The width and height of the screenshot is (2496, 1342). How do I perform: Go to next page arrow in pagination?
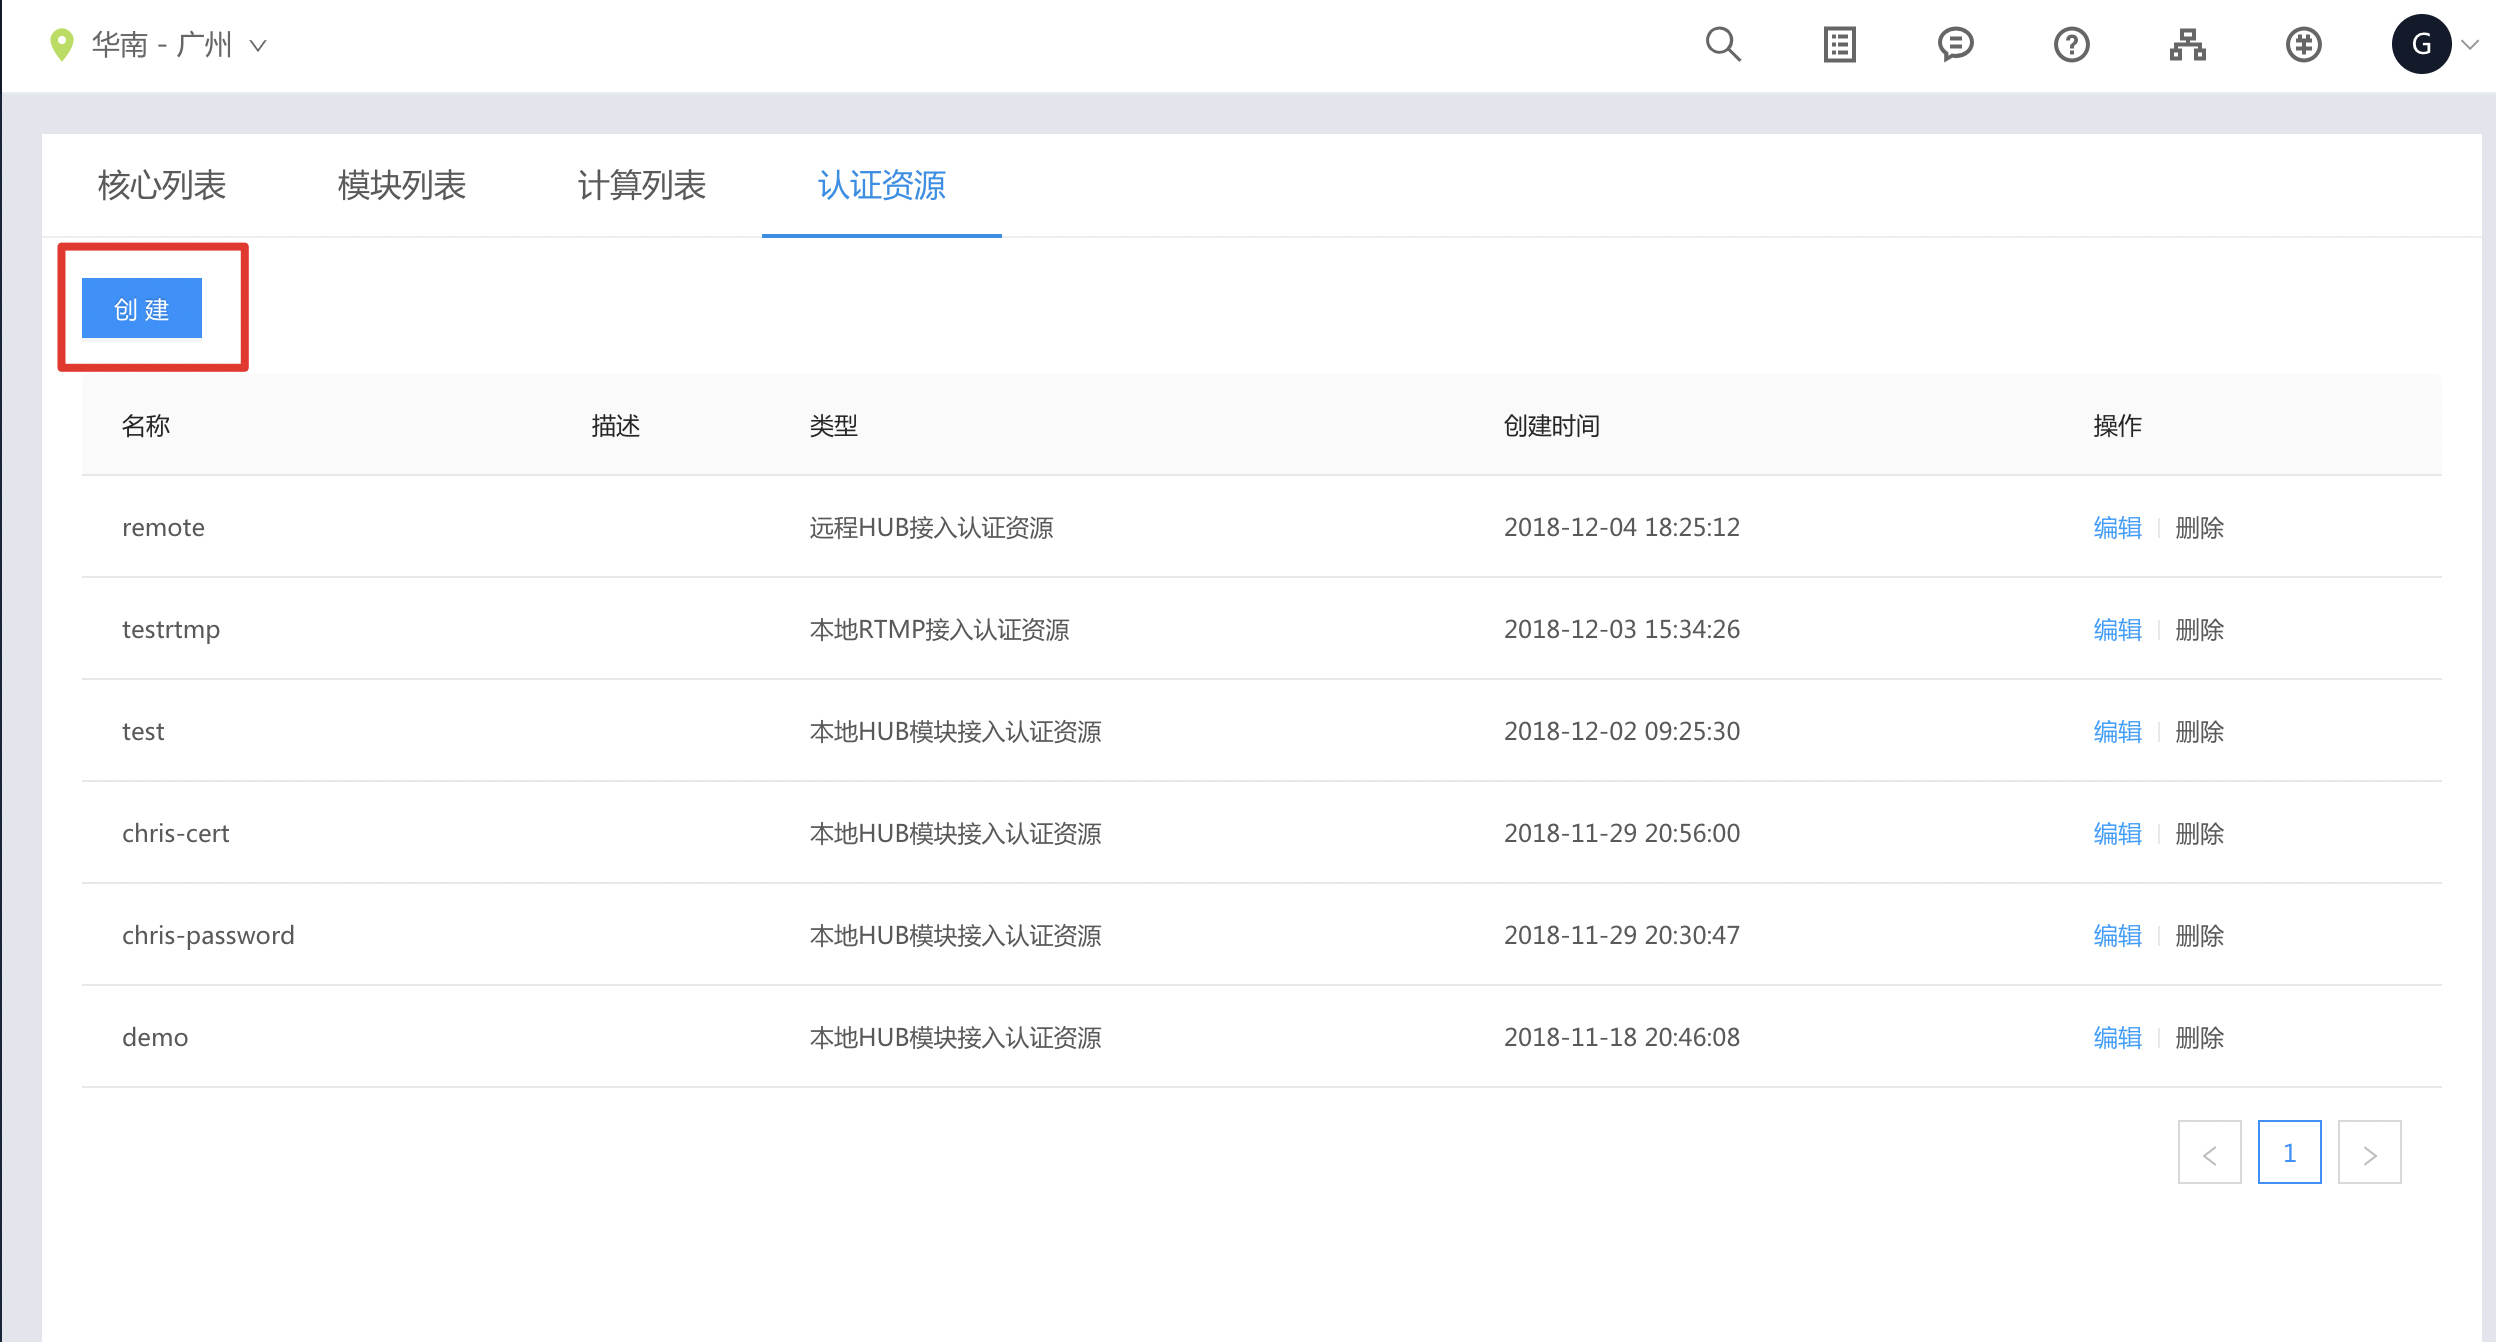coord(2369,1153)
